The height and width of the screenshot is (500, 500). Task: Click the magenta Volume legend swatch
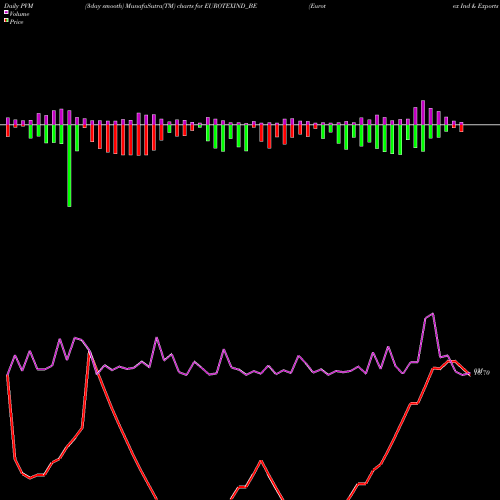point(6,12)
